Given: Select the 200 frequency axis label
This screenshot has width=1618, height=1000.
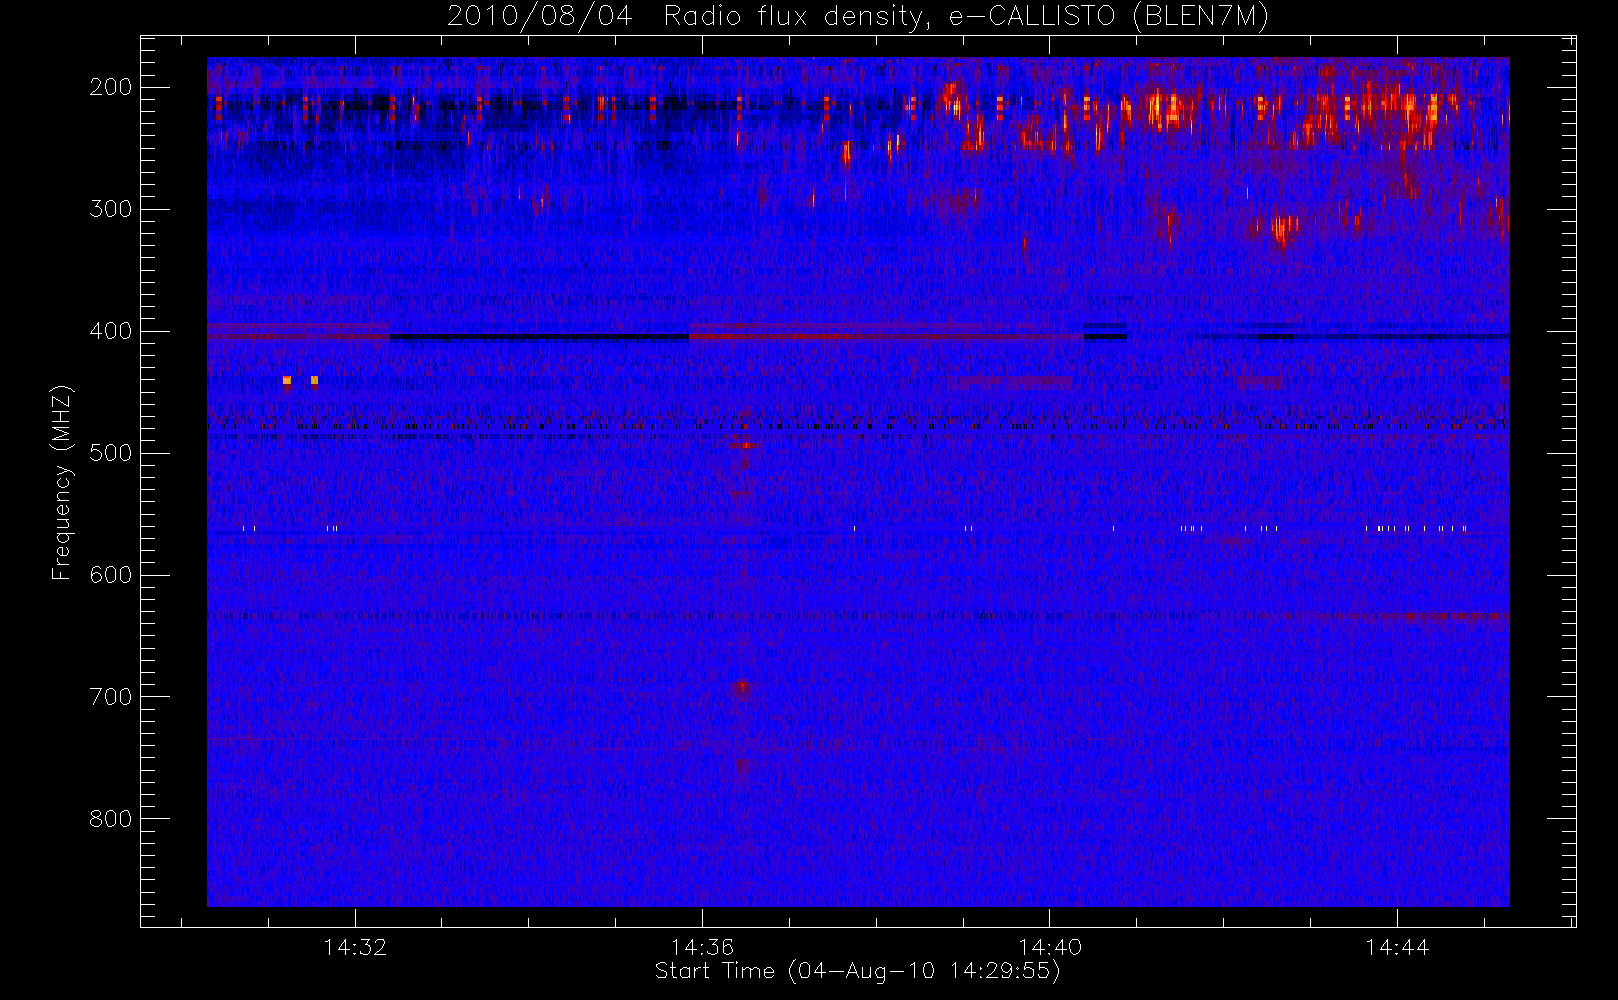Looking at the screenshot, I should 110,87.
